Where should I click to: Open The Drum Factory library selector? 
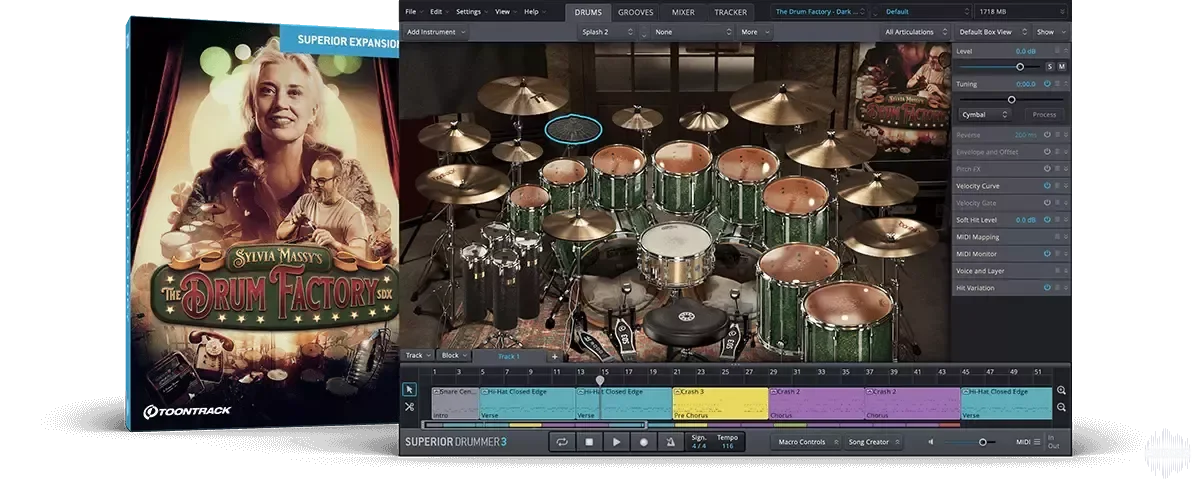click(x=819, y=12)
